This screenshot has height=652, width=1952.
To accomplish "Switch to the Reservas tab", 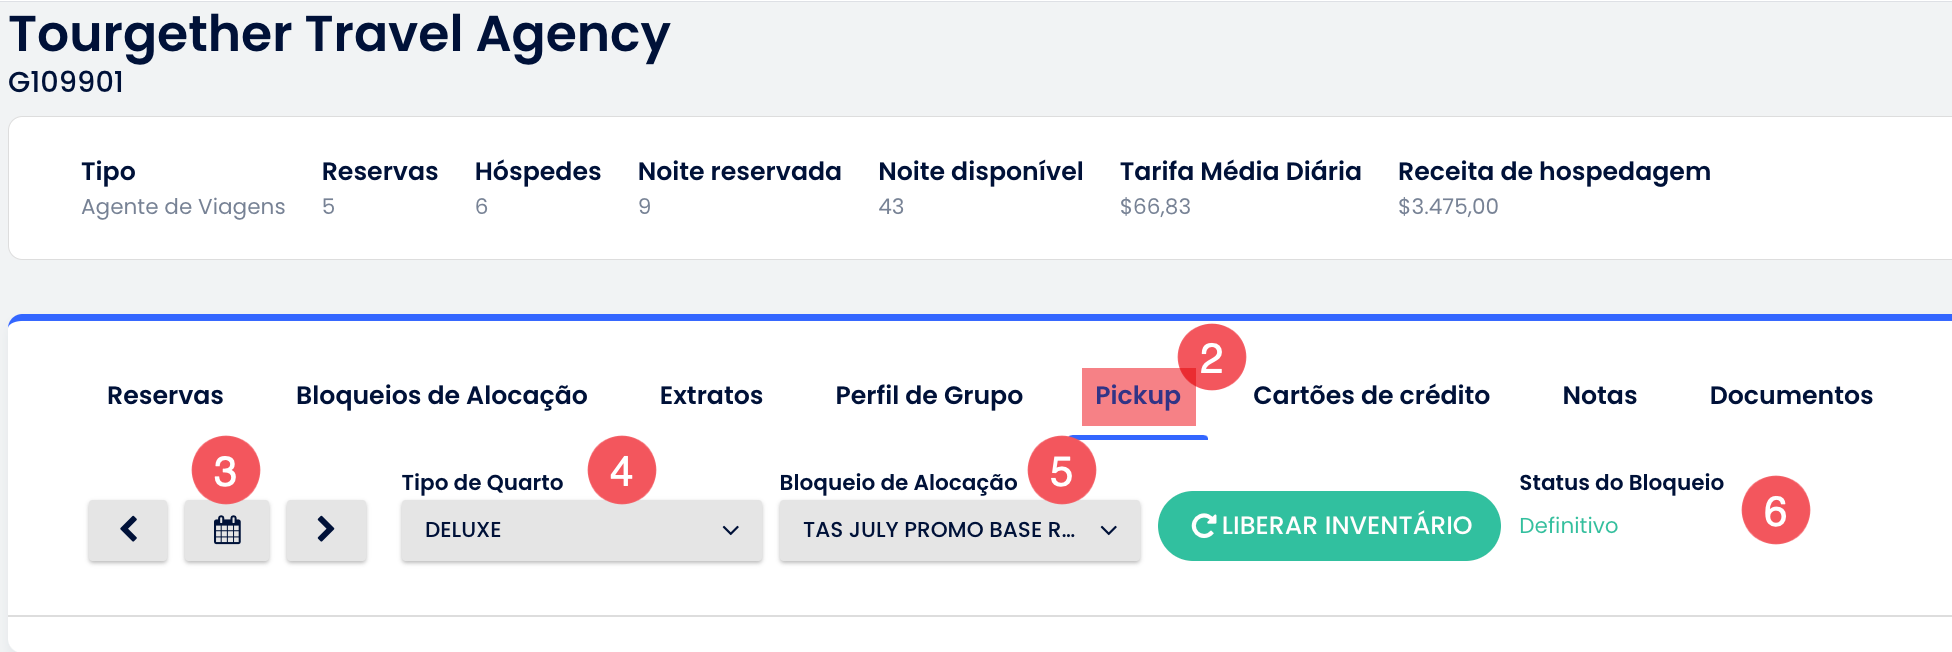I will click(165, 395).
